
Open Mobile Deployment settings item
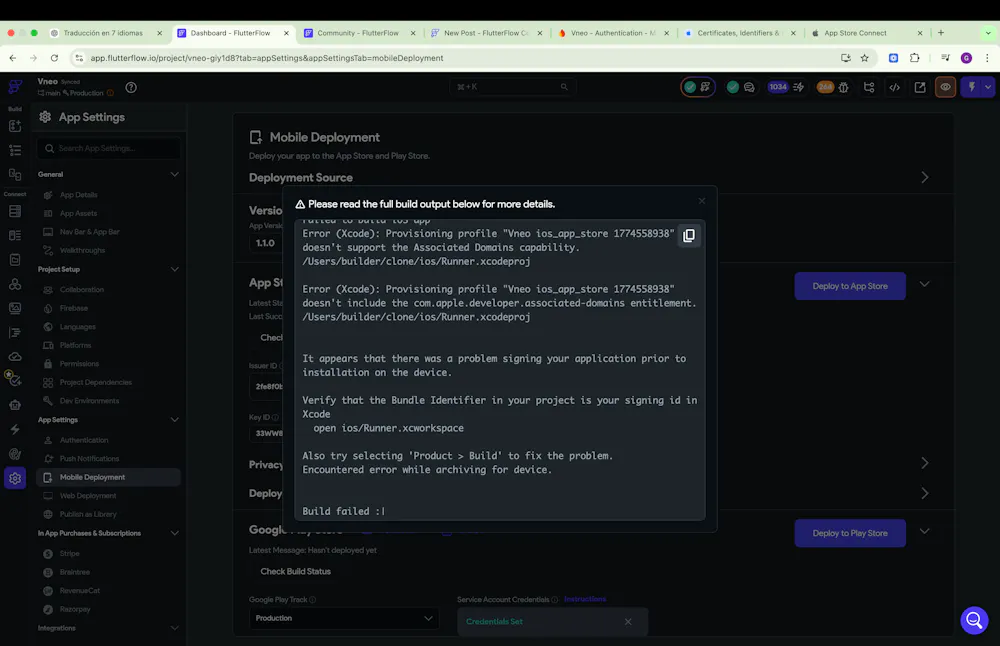tap(108, 477)
